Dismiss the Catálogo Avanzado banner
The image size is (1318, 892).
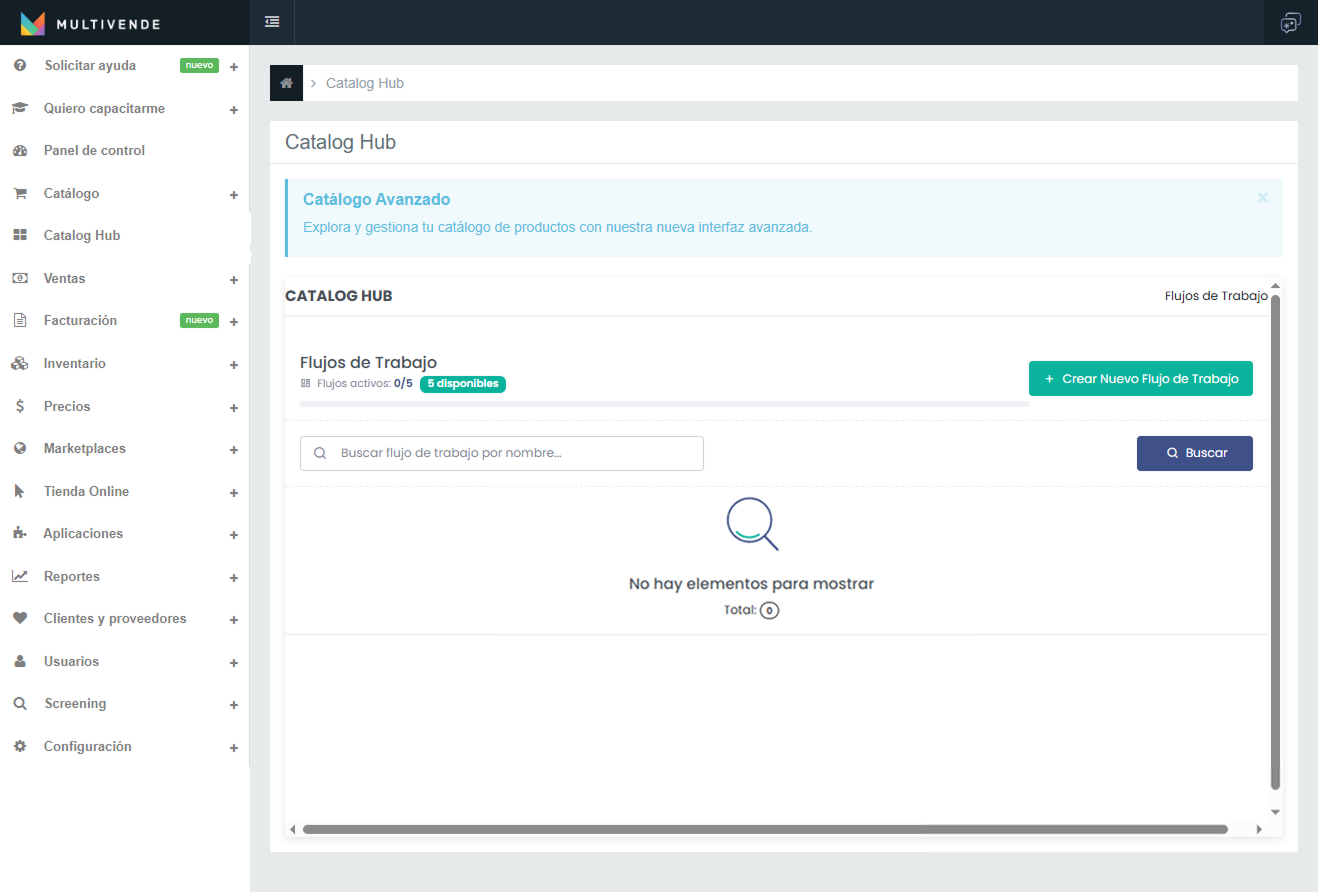pos(1262,198)
